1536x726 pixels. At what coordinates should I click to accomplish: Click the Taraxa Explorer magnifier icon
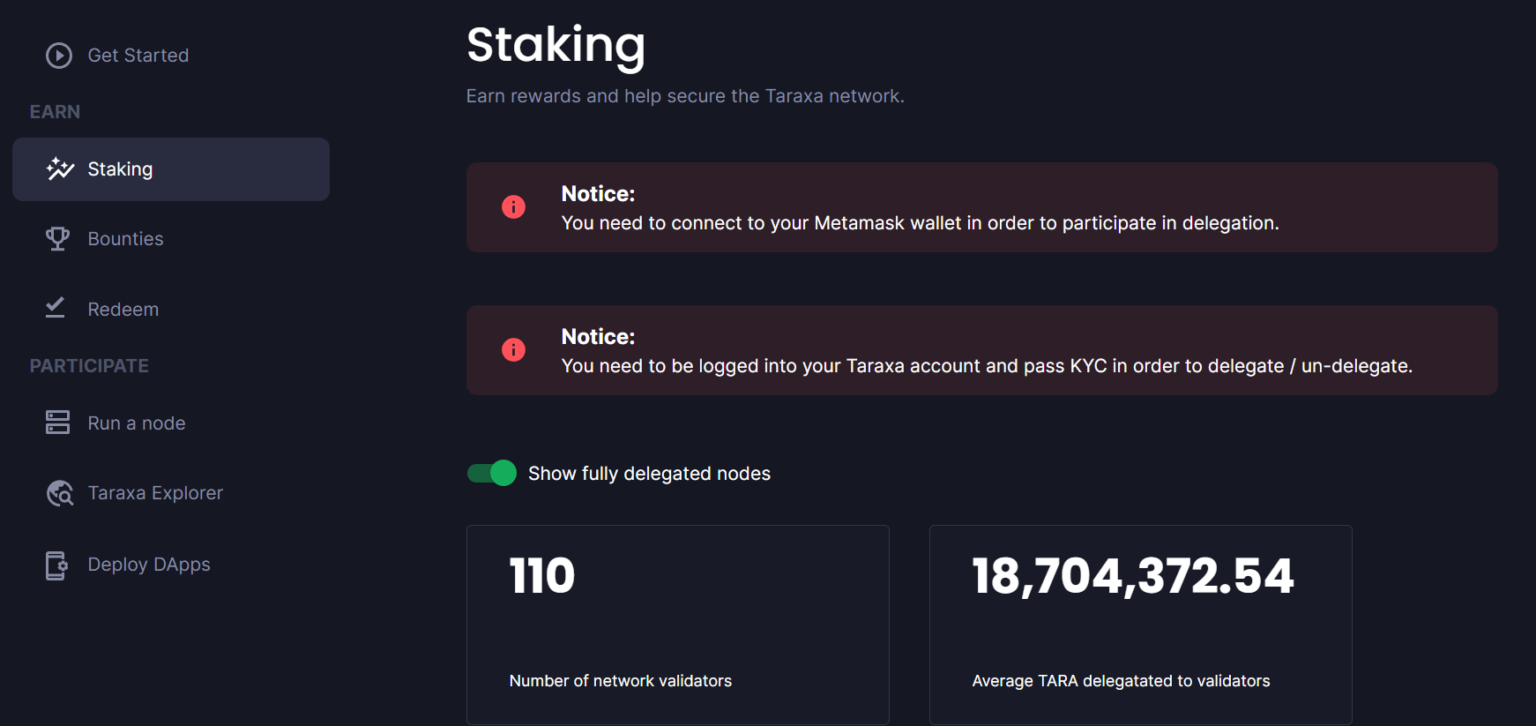[x=58, y=492]
